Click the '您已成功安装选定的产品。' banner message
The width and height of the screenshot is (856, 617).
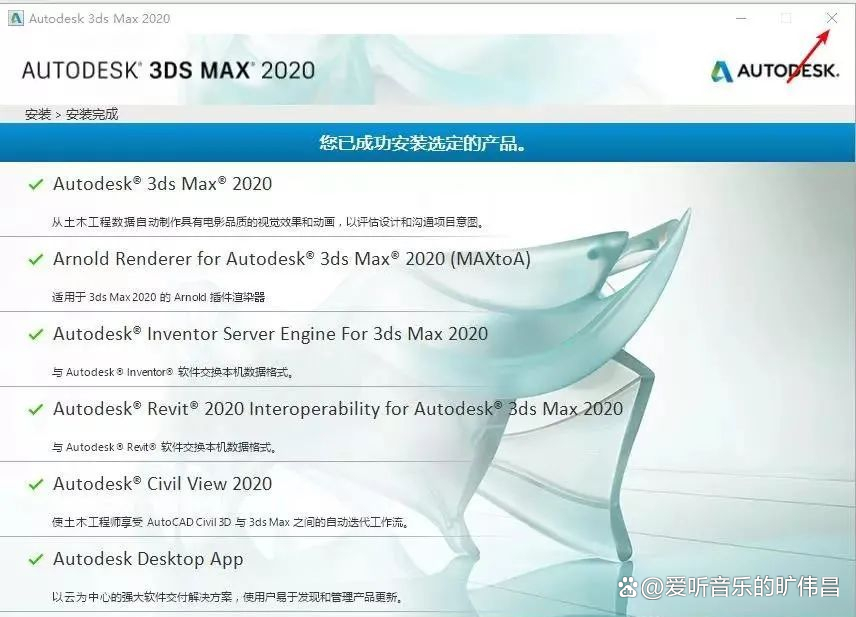click(x=423, y=143)
